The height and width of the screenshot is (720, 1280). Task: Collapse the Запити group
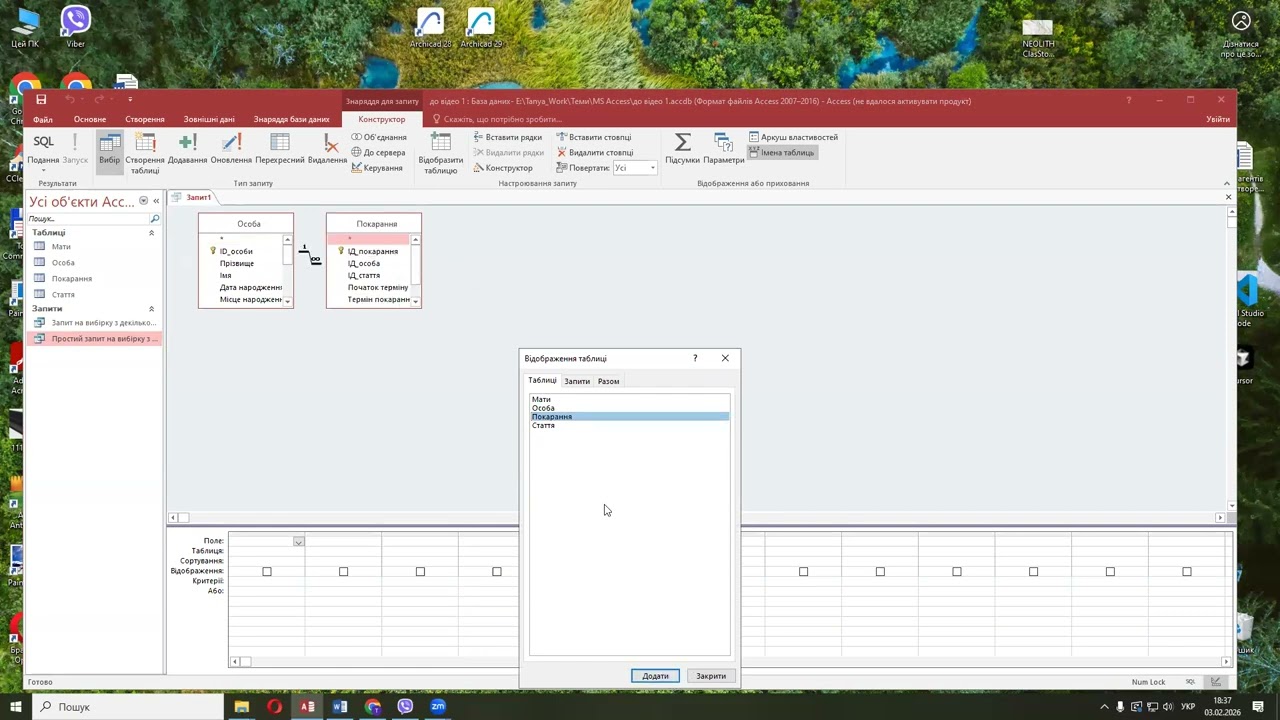151,309
